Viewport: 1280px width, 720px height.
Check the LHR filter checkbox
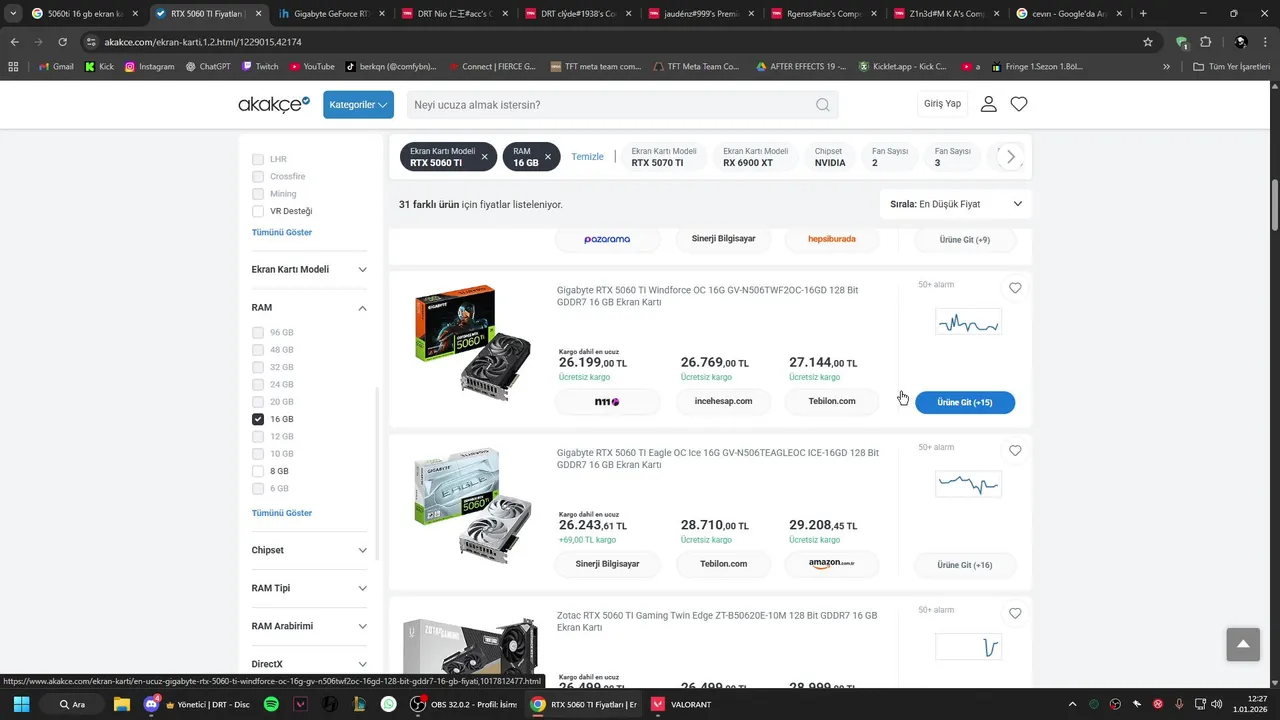[258, 159]
